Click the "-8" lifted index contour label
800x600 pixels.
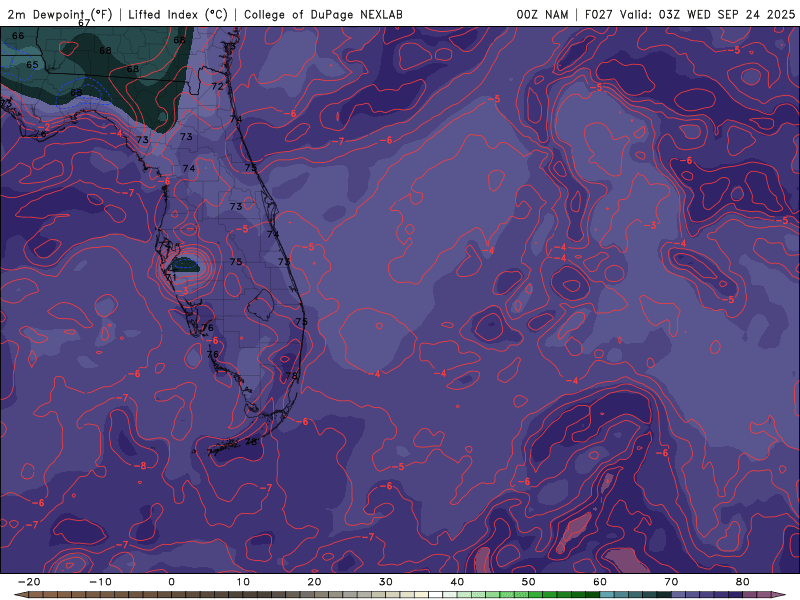pos(140,466)
